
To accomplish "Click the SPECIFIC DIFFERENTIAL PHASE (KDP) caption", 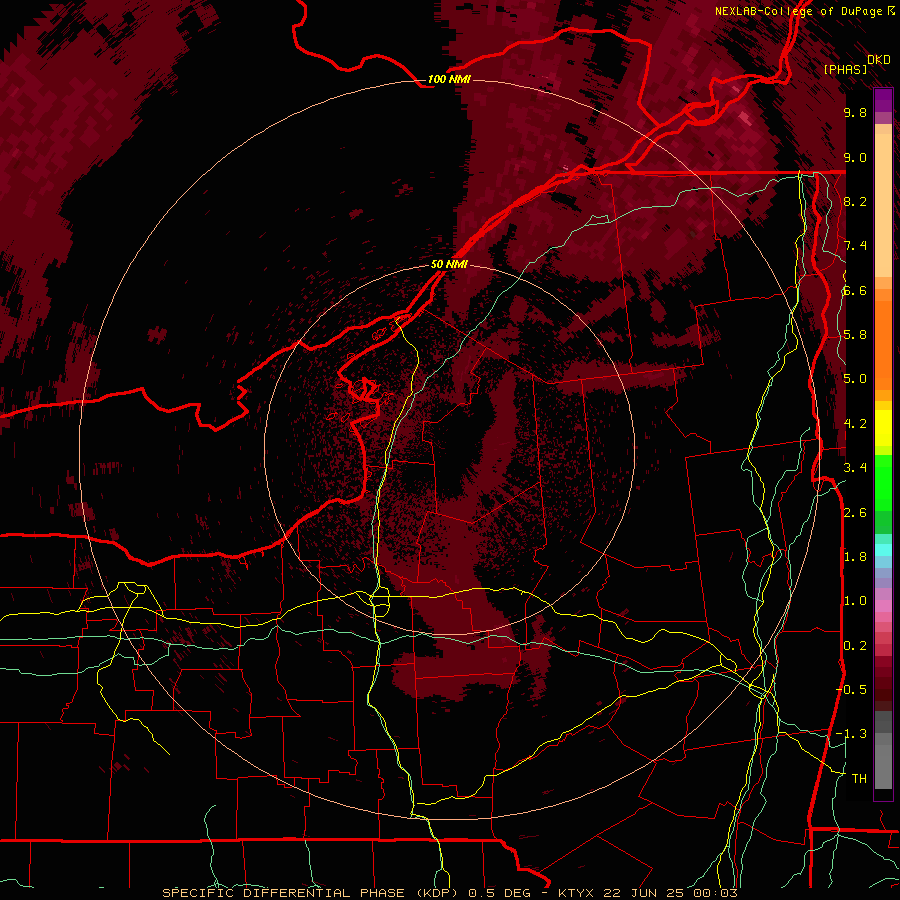I will (311, 893).
